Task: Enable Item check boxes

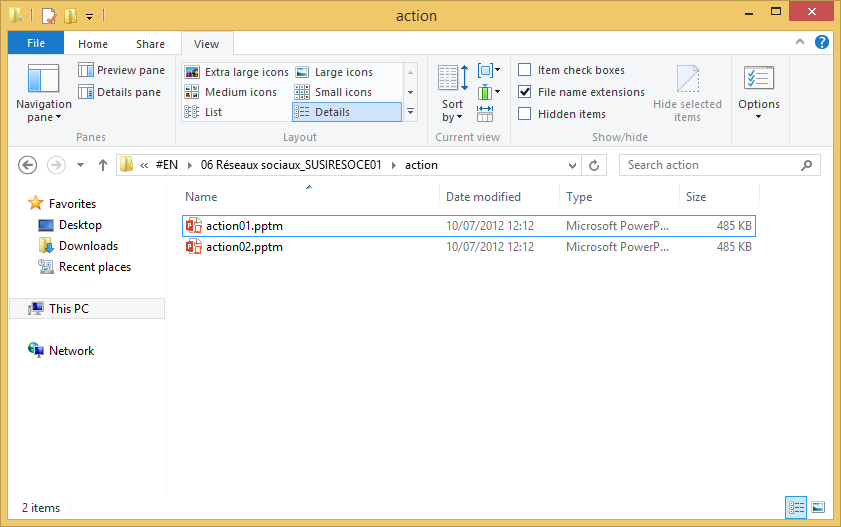Action: click(x=525, y=70)
